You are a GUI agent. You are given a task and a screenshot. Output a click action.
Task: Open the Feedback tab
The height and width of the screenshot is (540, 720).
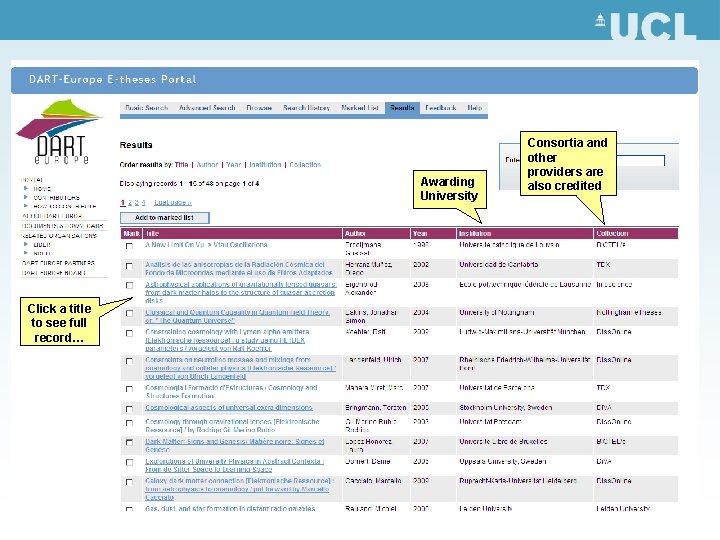440,108
